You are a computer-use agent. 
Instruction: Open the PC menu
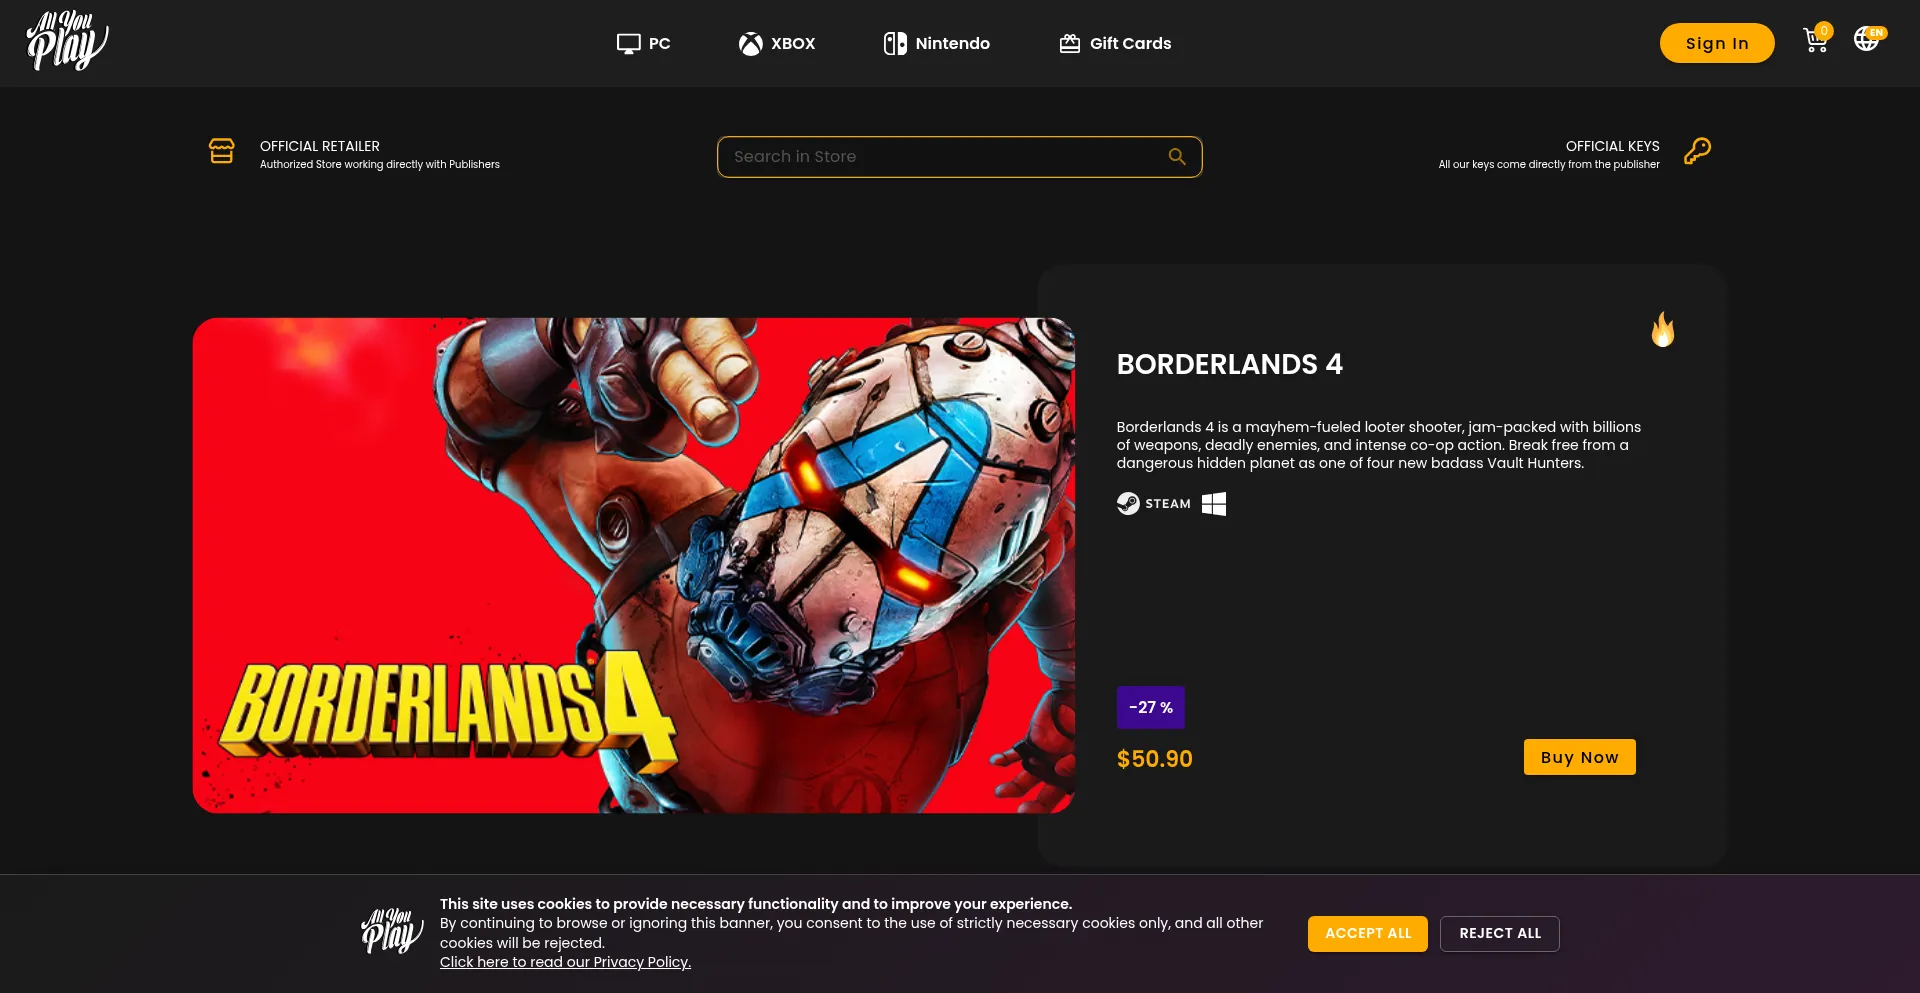644,43
